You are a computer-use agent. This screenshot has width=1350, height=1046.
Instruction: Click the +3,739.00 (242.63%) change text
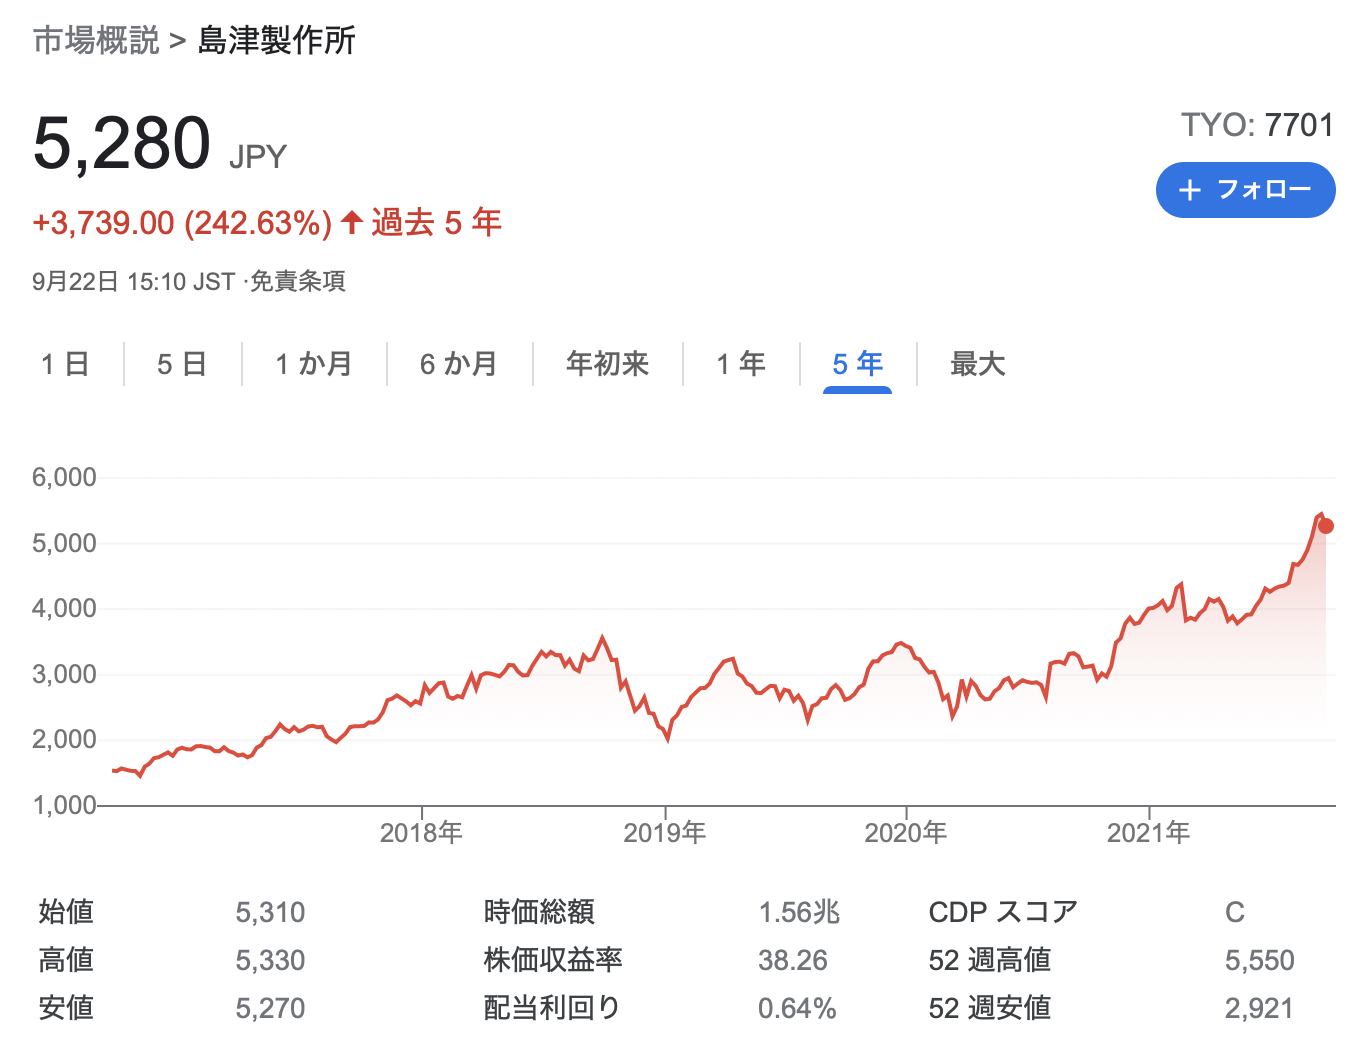182,222
